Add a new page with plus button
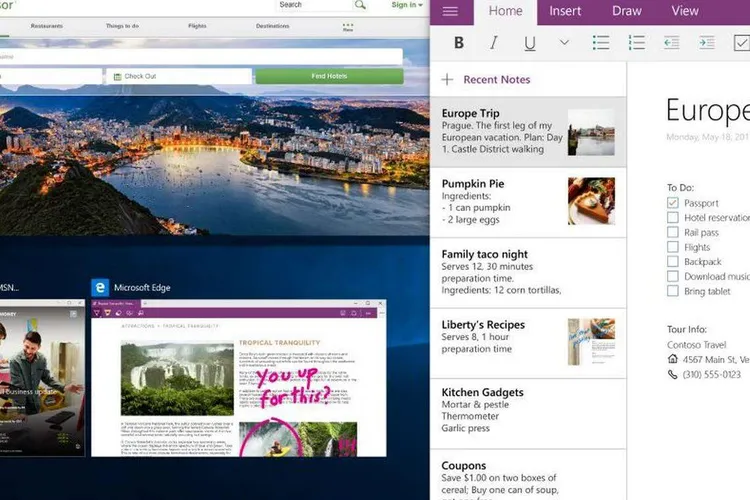The image size is (750, 500). [447, 80]
